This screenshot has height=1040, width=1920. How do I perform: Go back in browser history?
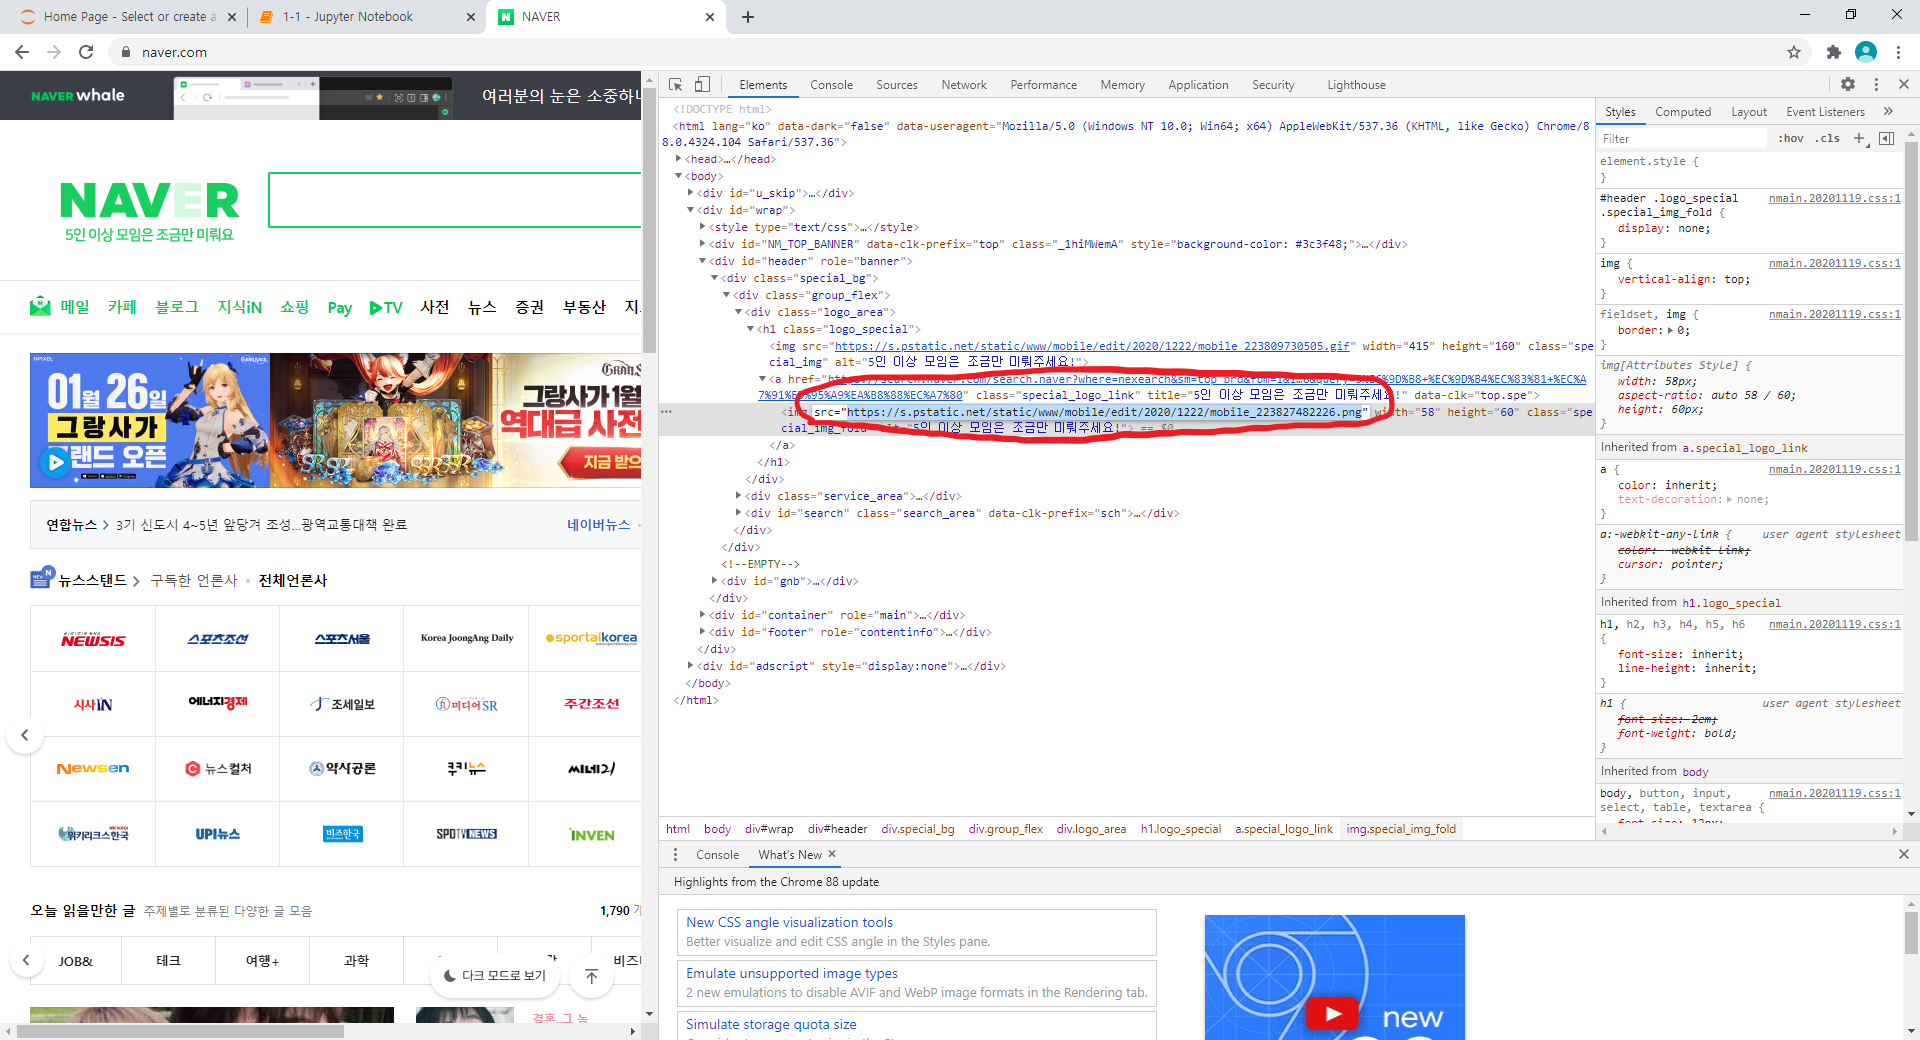coord(22,52)
